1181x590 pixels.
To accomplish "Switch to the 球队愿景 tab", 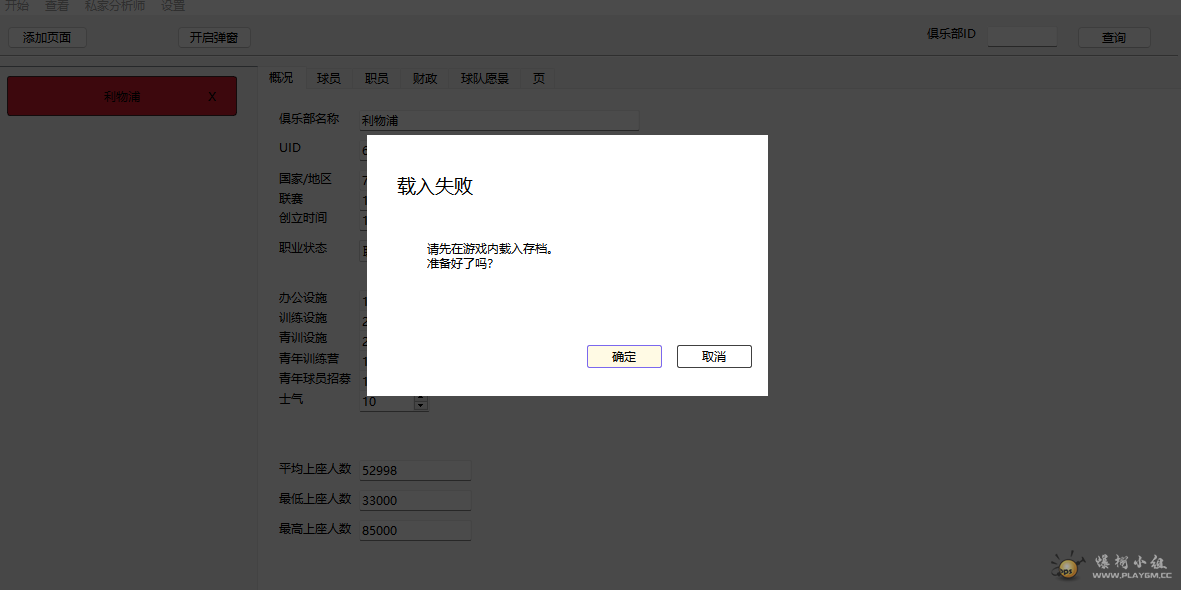I will 485,78.
